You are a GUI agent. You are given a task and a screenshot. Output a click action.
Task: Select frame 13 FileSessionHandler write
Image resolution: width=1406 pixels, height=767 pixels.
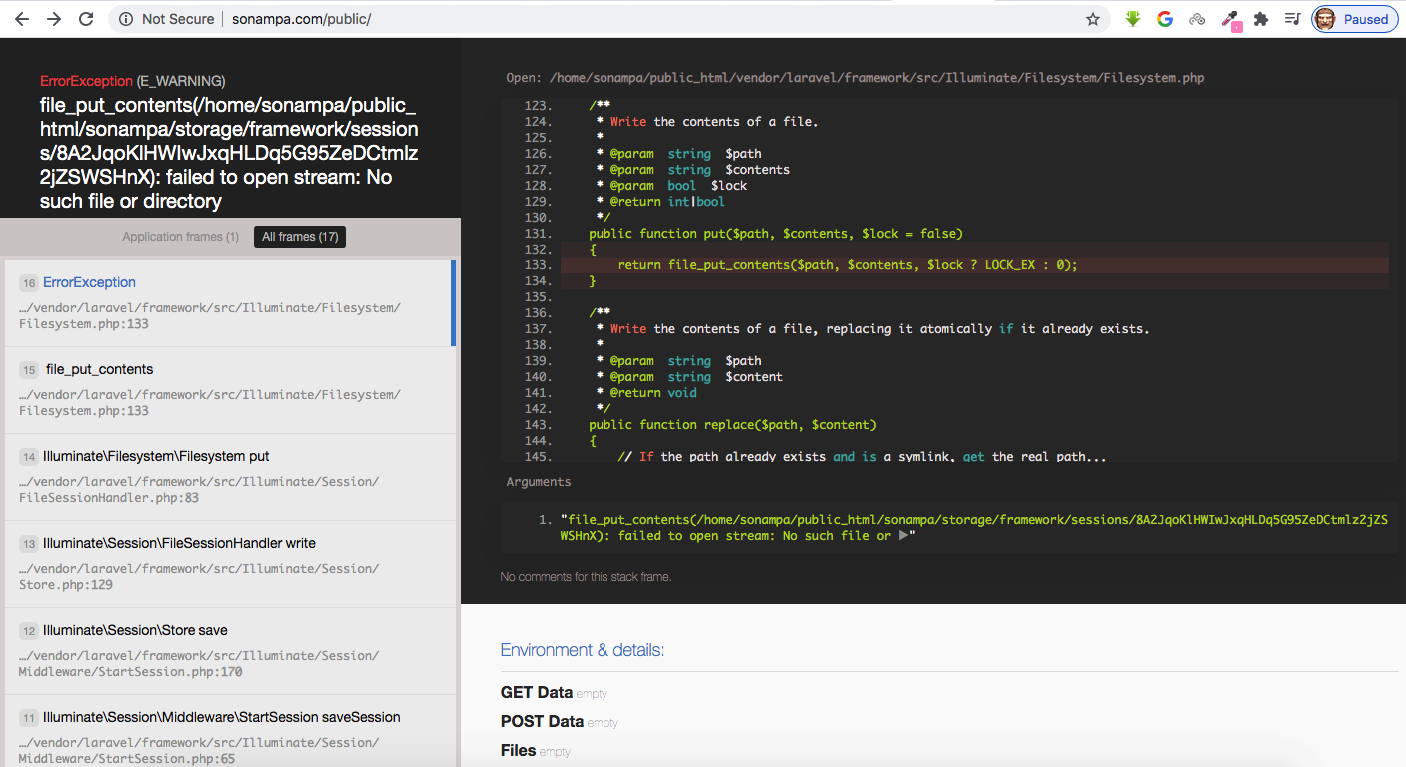tap(228, 564)
